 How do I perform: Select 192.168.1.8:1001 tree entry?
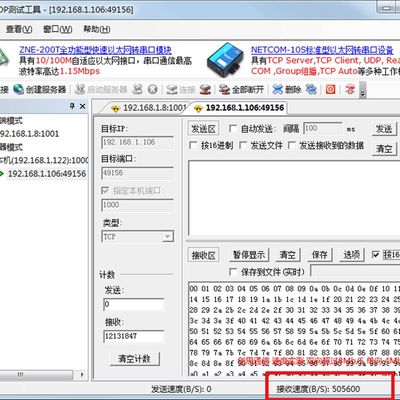29,134
